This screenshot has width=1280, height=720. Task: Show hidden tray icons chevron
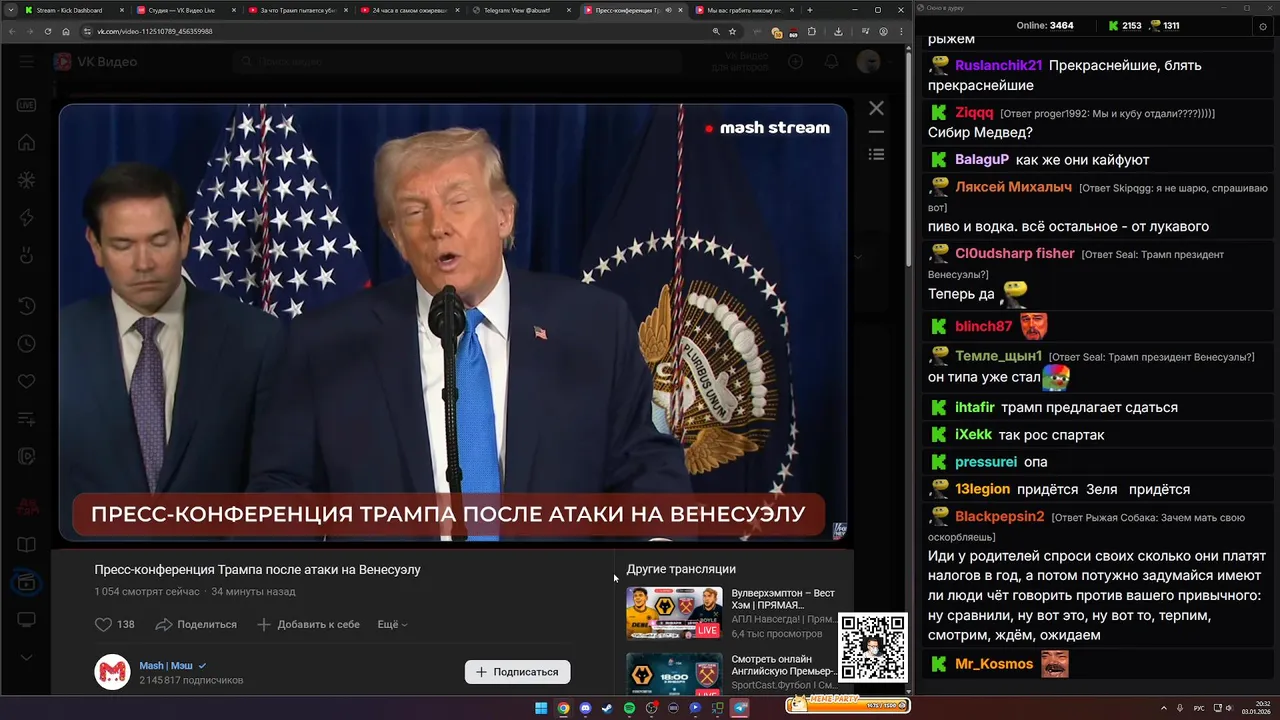tap(1164, 708)
